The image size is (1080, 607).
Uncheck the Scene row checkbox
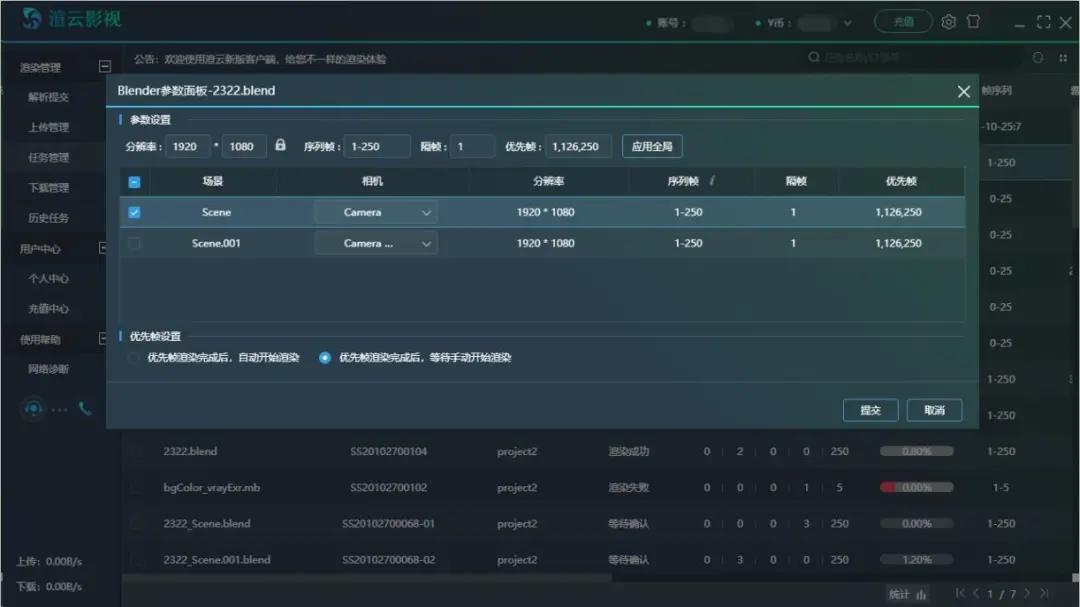tap(135, 212)
